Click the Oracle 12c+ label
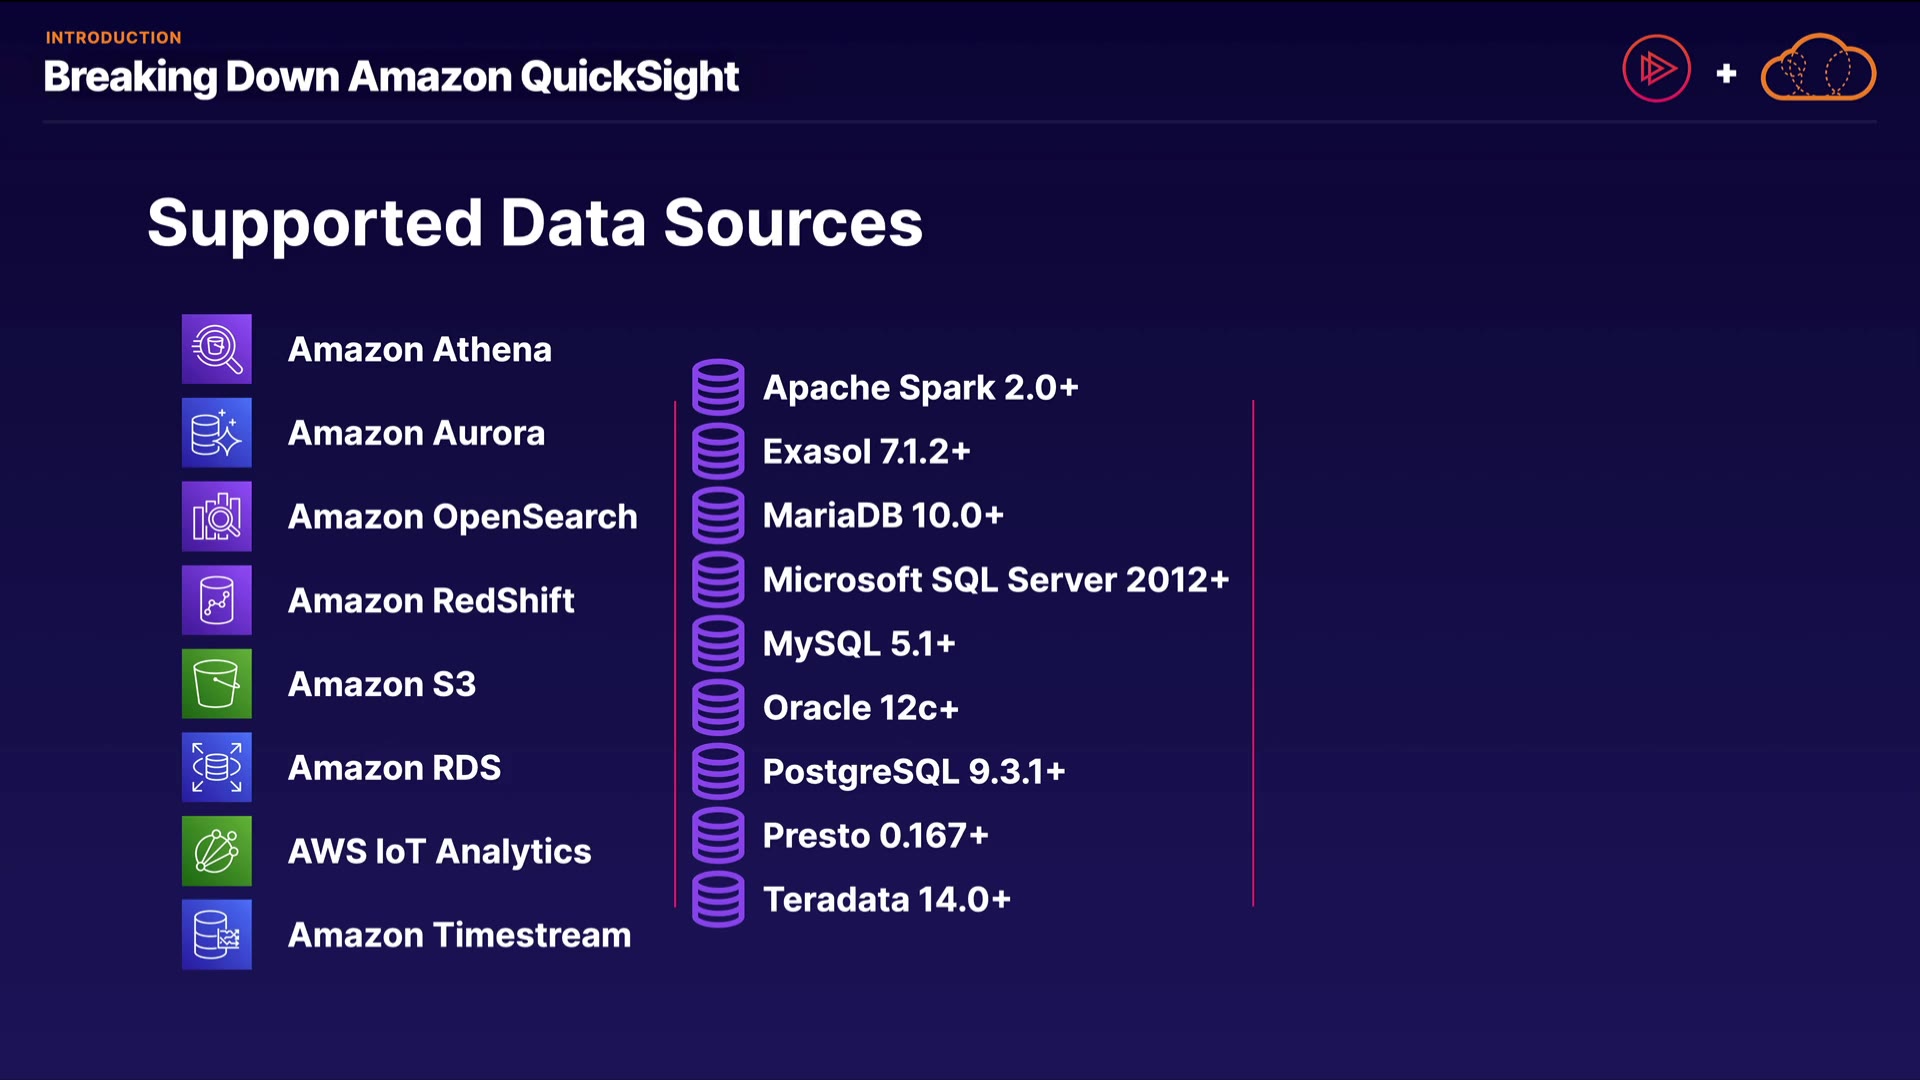The image size is (1920, 1080). (860, 708)
